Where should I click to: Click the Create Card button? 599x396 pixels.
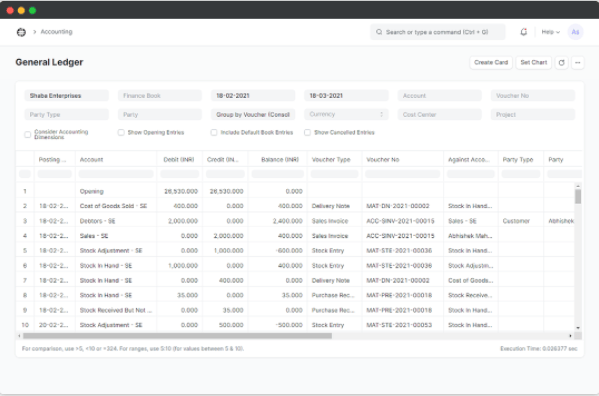[491, 63]
